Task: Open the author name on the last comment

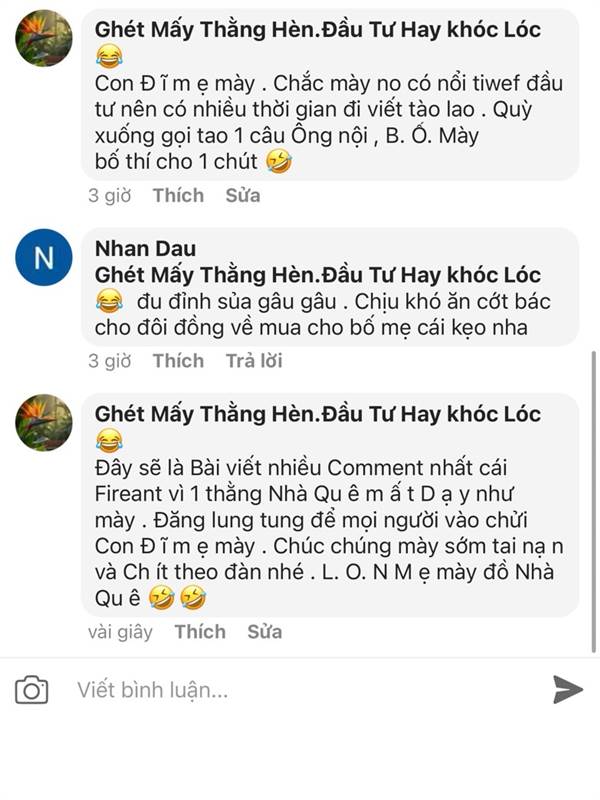Action: pos(317,414)
